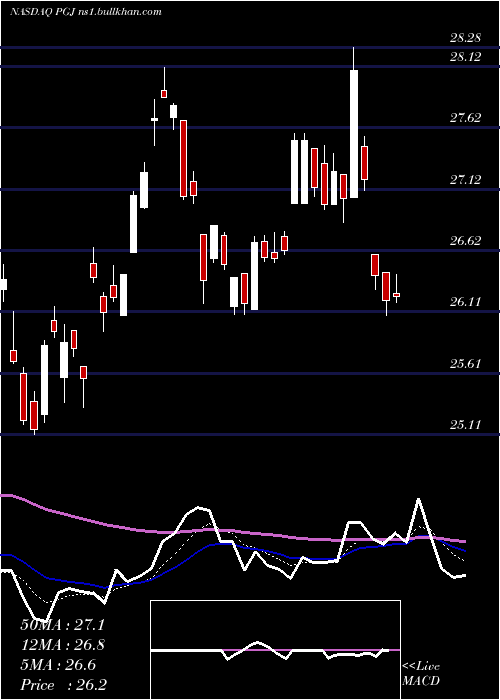The image size is (500, 700).
Task: Open the Live MACD inset chart panel
Action: (x=275, y=650)
